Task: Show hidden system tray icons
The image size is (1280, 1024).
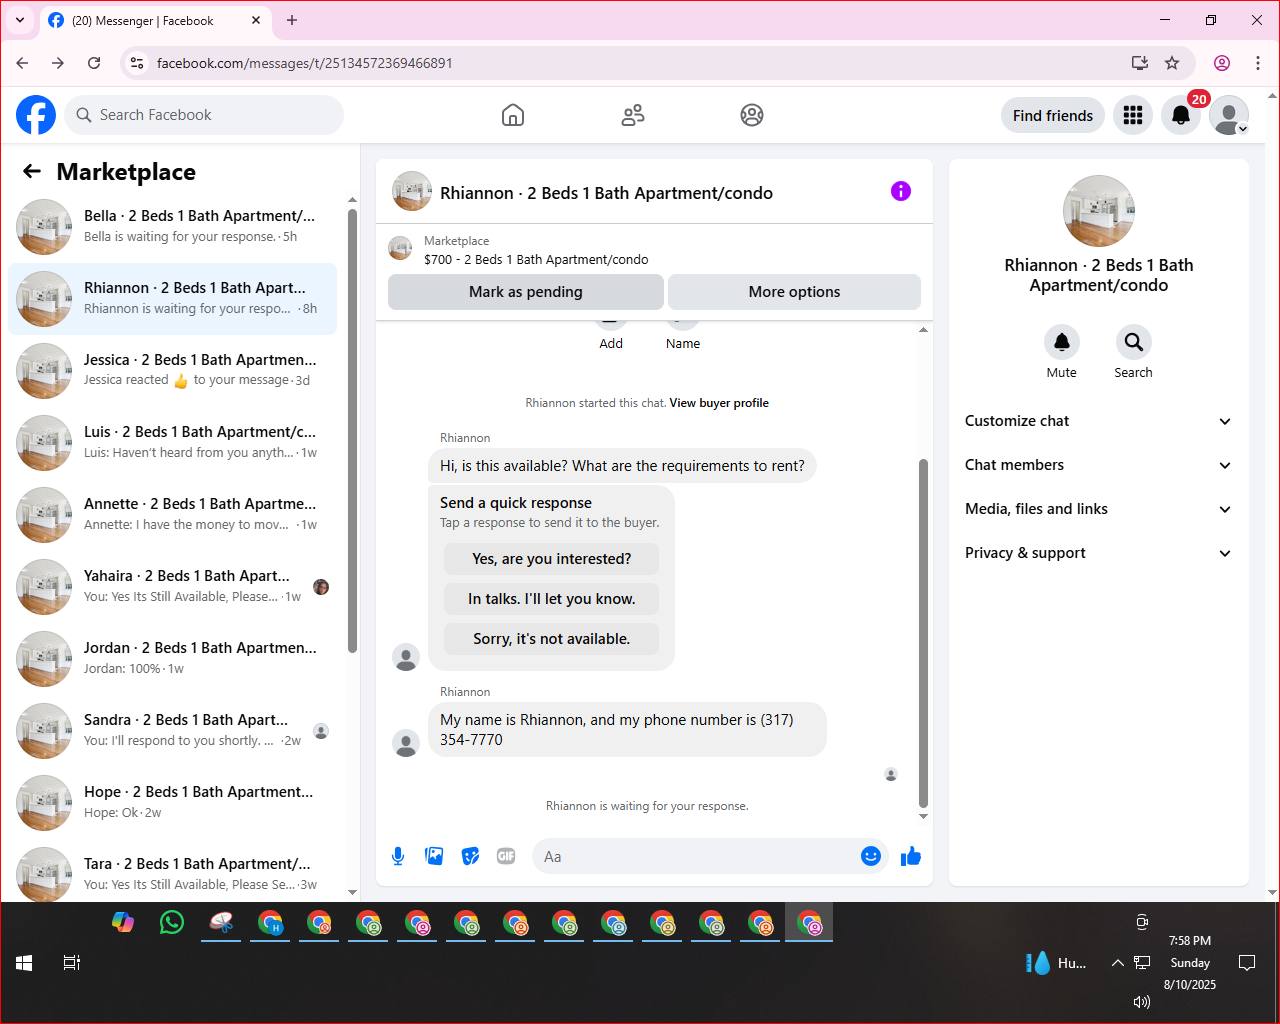Action: (1117, 963)
